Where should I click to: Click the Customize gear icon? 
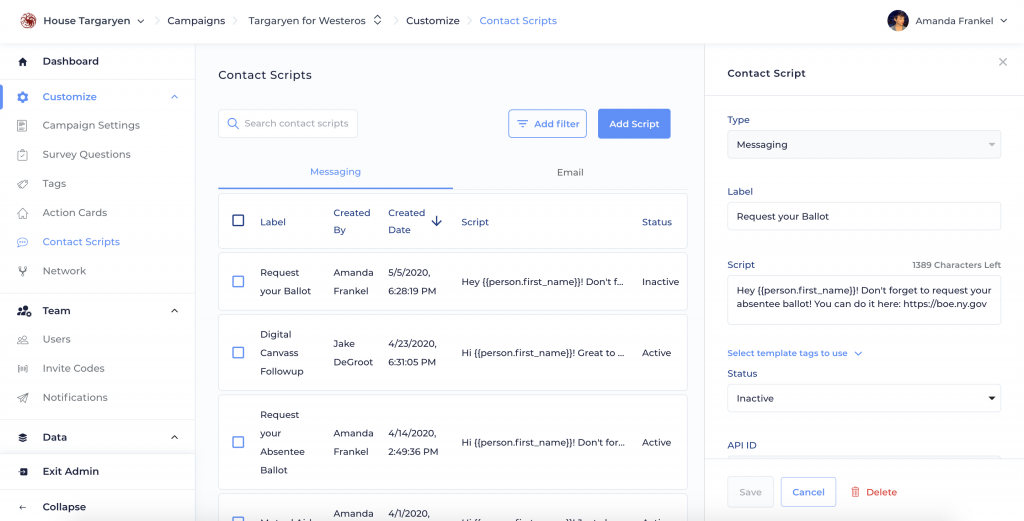[23, 97]
